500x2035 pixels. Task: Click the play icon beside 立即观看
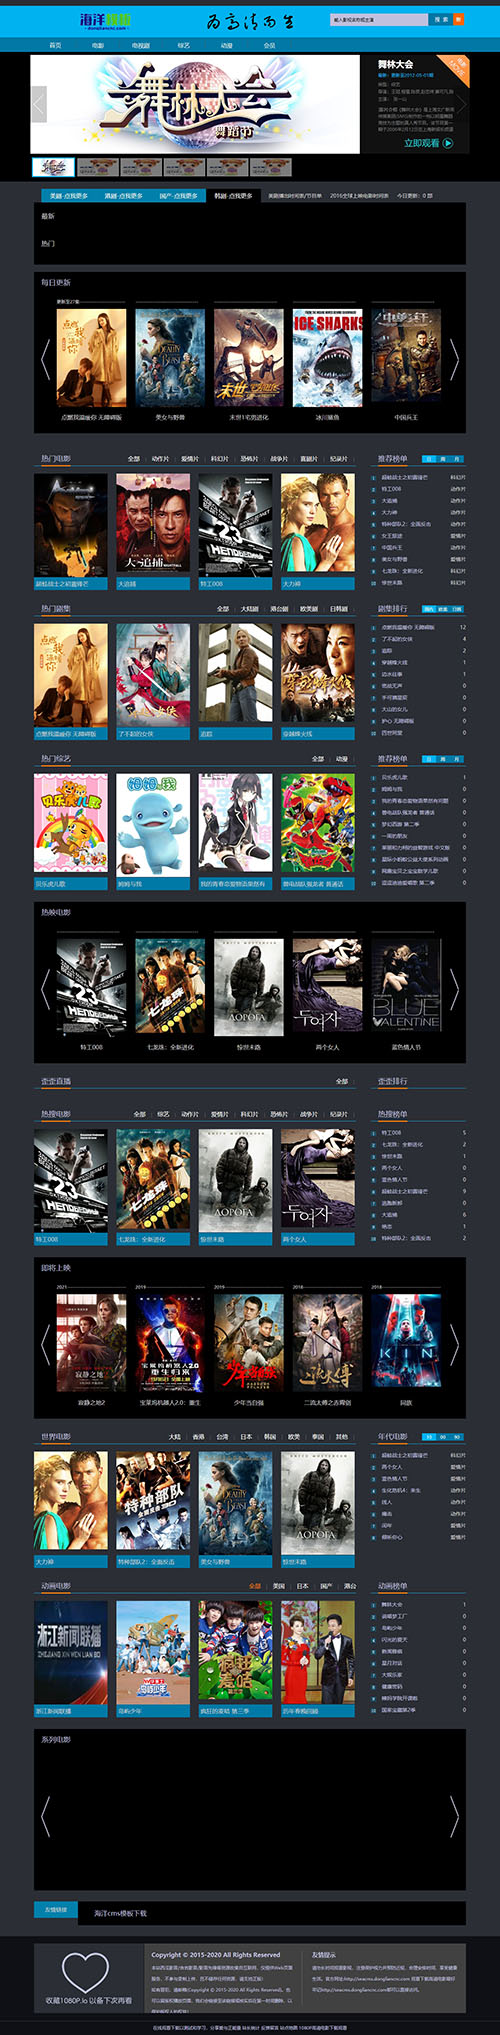(x=448, y=143)
